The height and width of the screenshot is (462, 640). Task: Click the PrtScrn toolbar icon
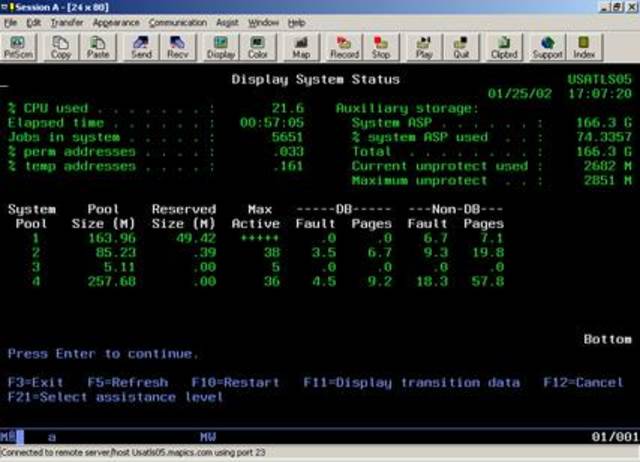18,48
